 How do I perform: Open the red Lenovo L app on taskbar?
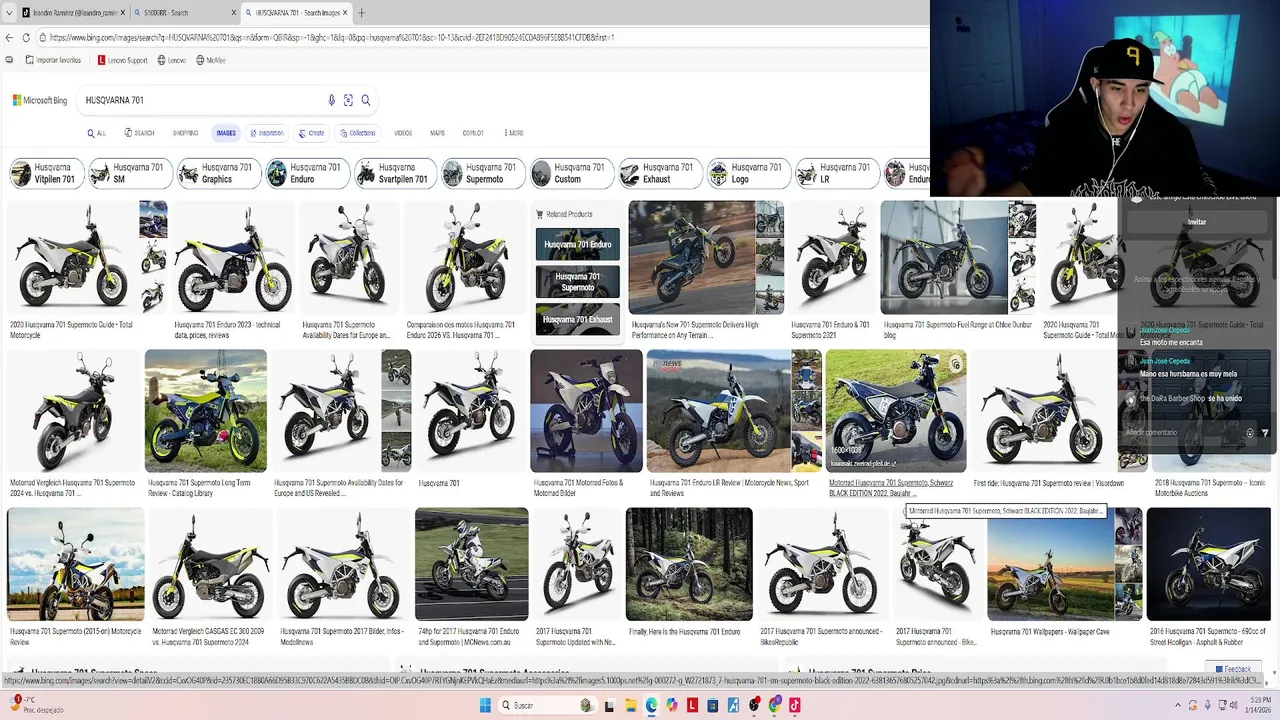(692, 705)
